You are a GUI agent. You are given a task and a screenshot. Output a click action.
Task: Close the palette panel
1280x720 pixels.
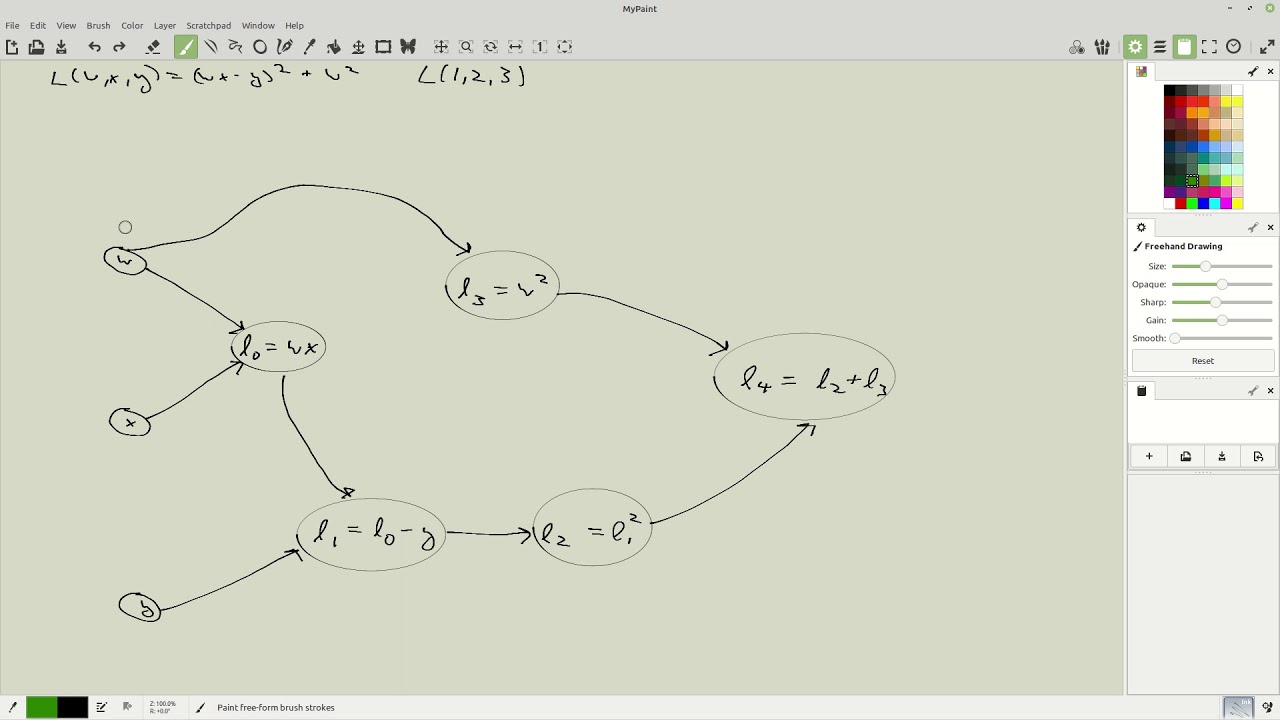tap(1271, 72)
